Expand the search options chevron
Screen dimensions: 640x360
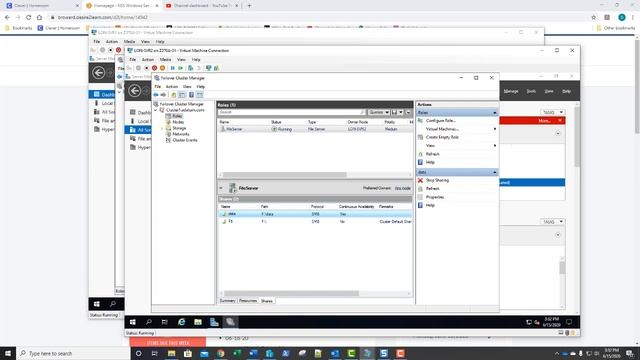click(x=408, y=112)
